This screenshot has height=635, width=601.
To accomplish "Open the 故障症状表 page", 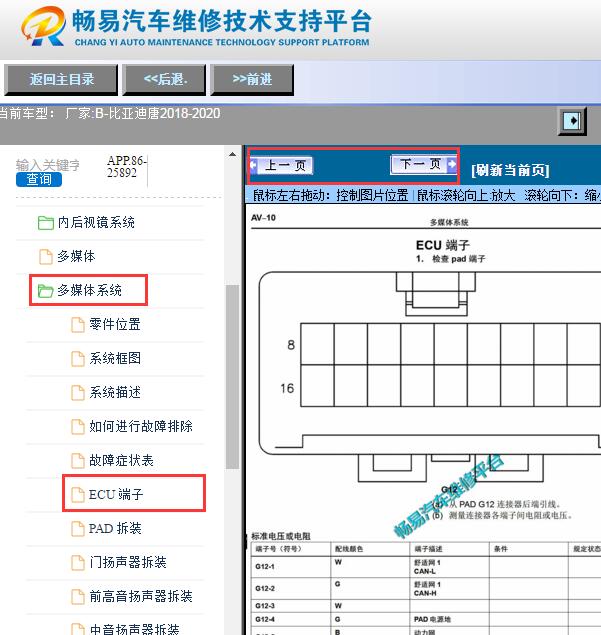I will pos(121,460).
